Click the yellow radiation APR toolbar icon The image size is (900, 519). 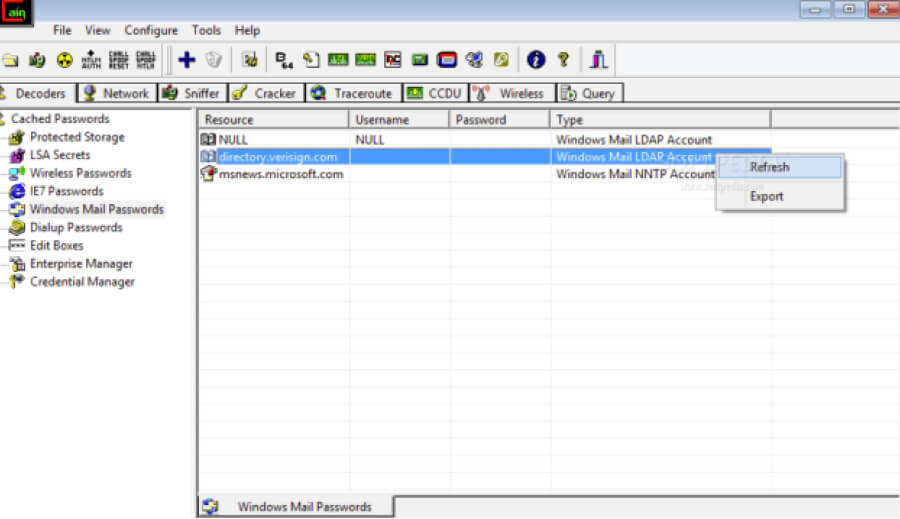coord(64,60)
